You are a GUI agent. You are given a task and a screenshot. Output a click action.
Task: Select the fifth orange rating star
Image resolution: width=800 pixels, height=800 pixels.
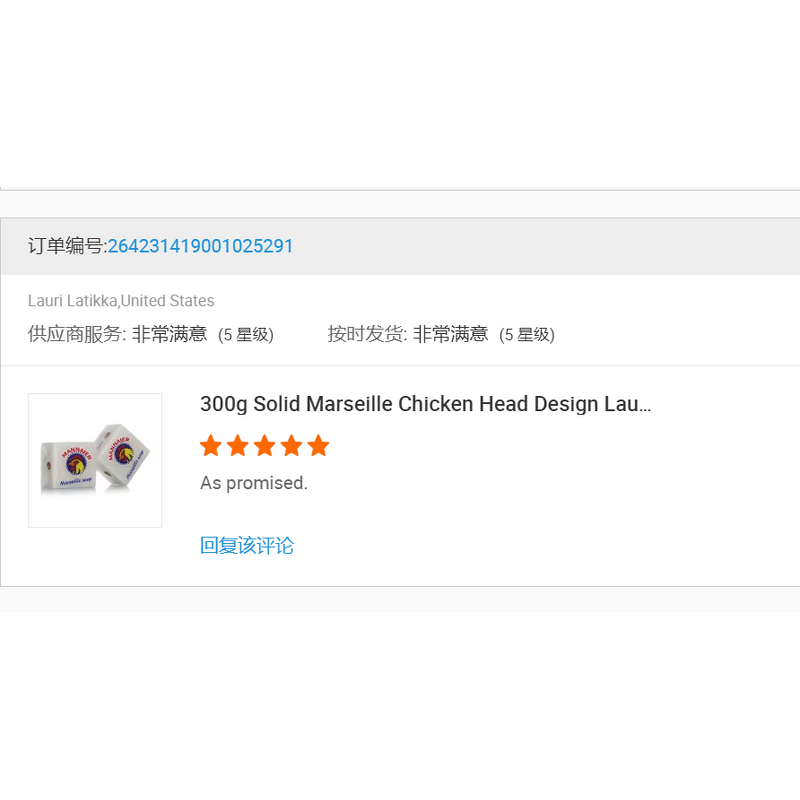[318, 445]
